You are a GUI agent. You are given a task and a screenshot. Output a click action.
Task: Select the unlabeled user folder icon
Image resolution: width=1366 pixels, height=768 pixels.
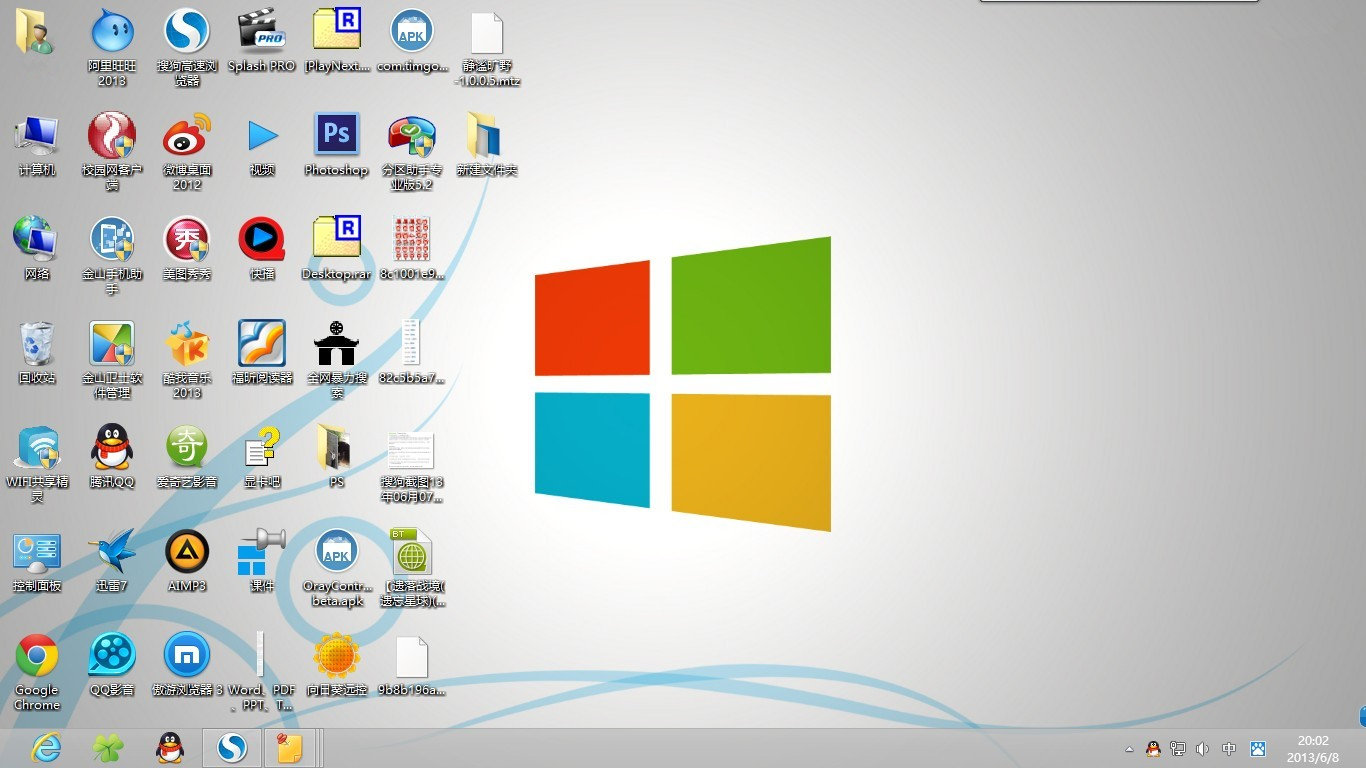[35, 31]
